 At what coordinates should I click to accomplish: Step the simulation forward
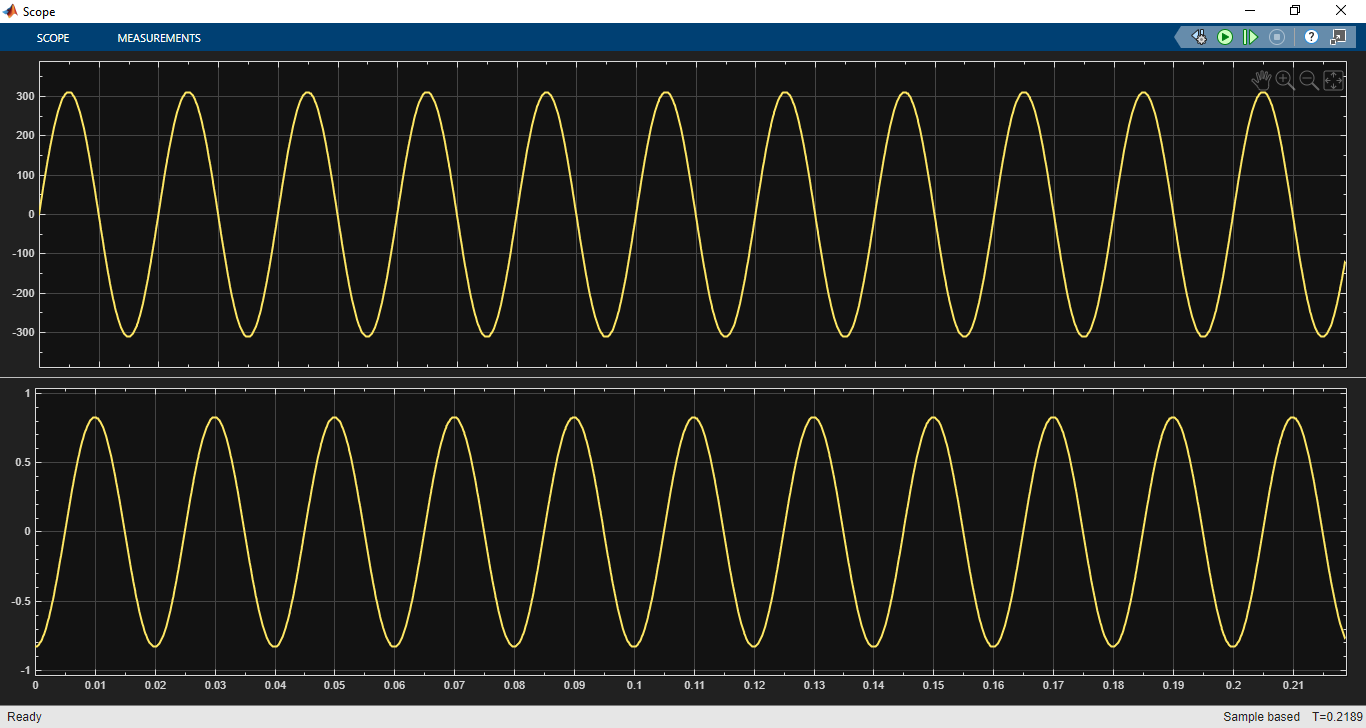click(x=1250, y=37)
